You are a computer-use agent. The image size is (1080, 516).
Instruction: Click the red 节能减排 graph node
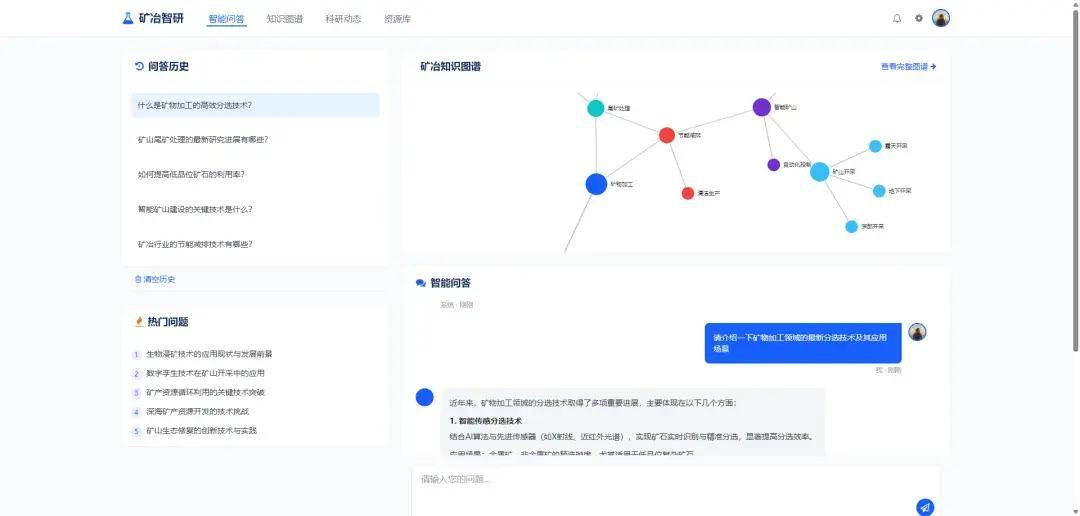pos(667,135)
